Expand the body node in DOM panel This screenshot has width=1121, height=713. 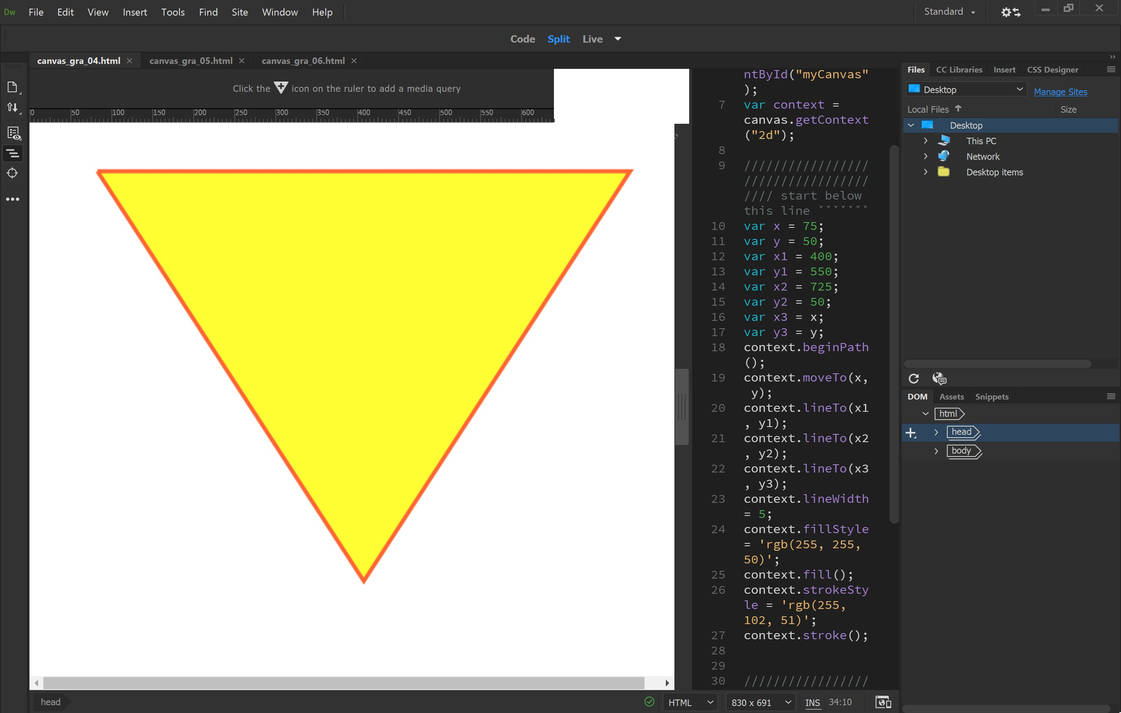point(937,451)
